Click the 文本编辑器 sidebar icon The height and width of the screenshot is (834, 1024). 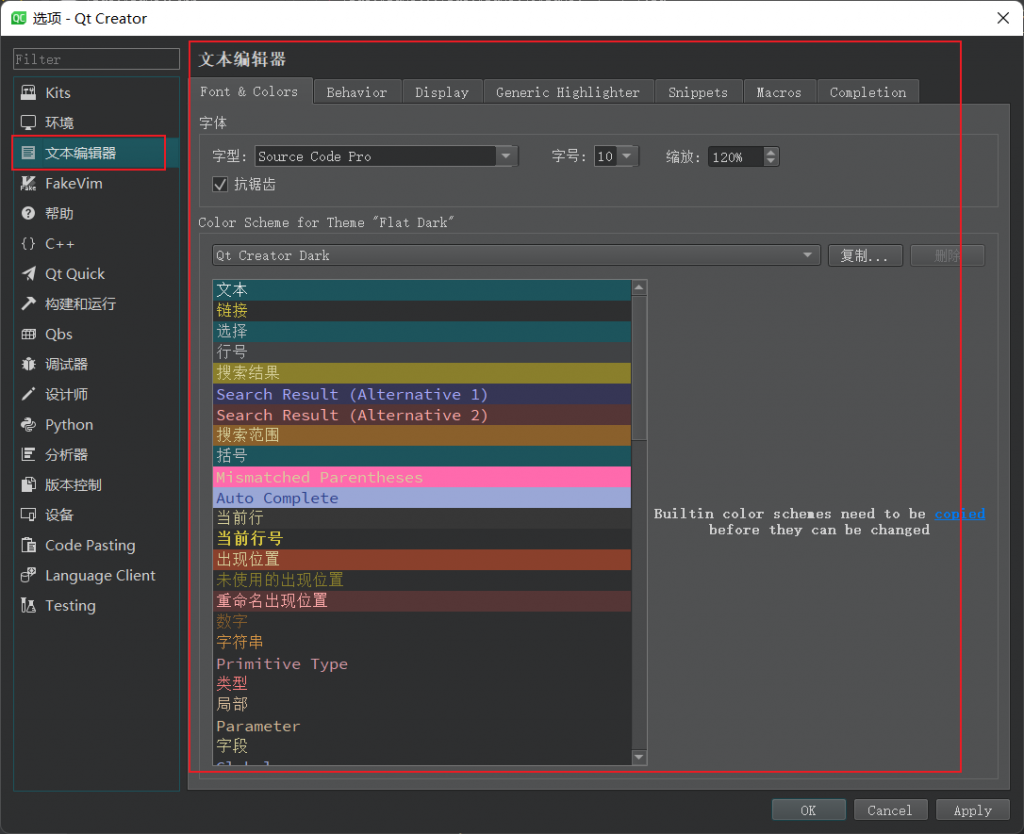[28, 153]
